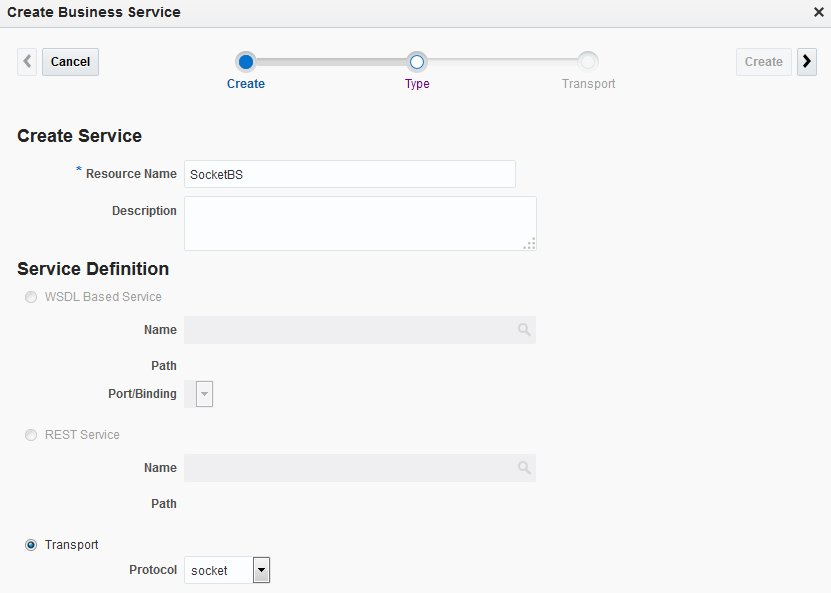This screenshot has height=593, width=831.
Task: Click the back arrow navigation icon
Action: pyautogui.click(x=27, y=62)
